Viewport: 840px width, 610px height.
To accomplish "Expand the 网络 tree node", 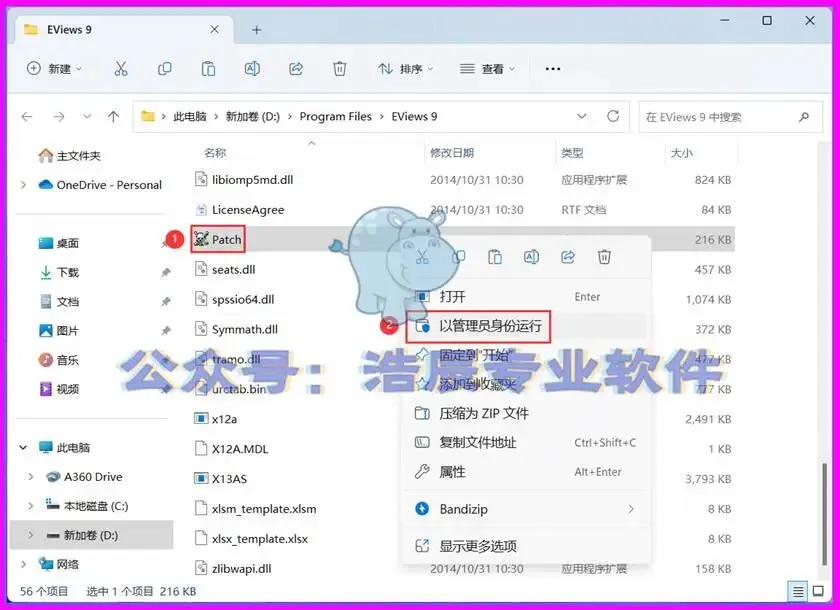I will tap(23, 564).
